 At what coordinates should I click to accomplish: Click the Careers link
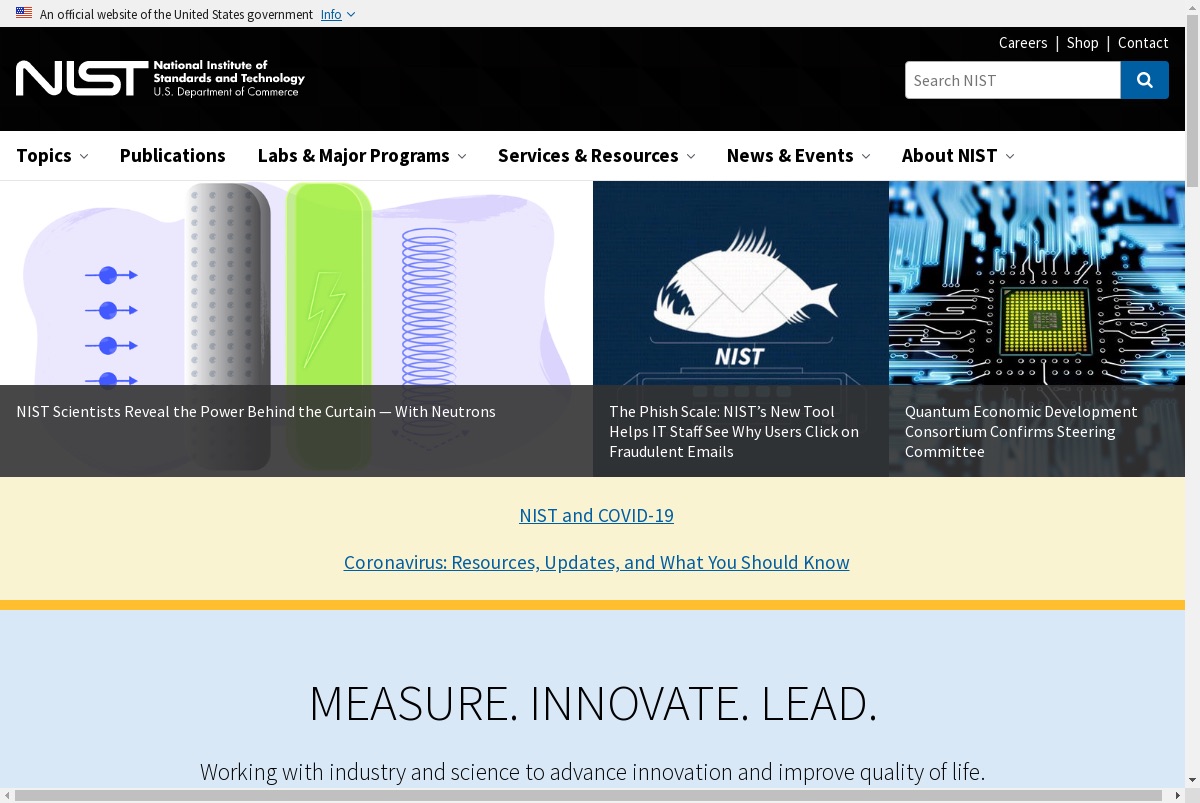[1023, 43]
